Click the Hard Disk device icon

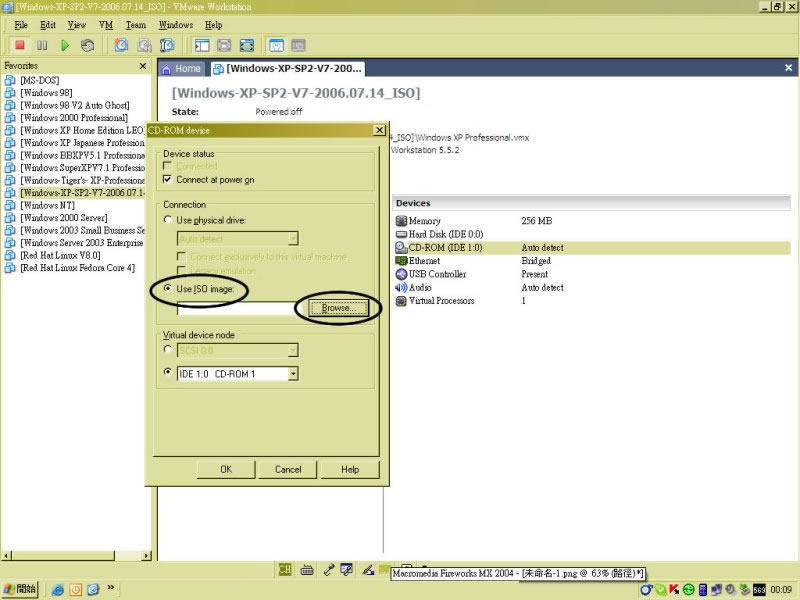[x=402, y=234]
